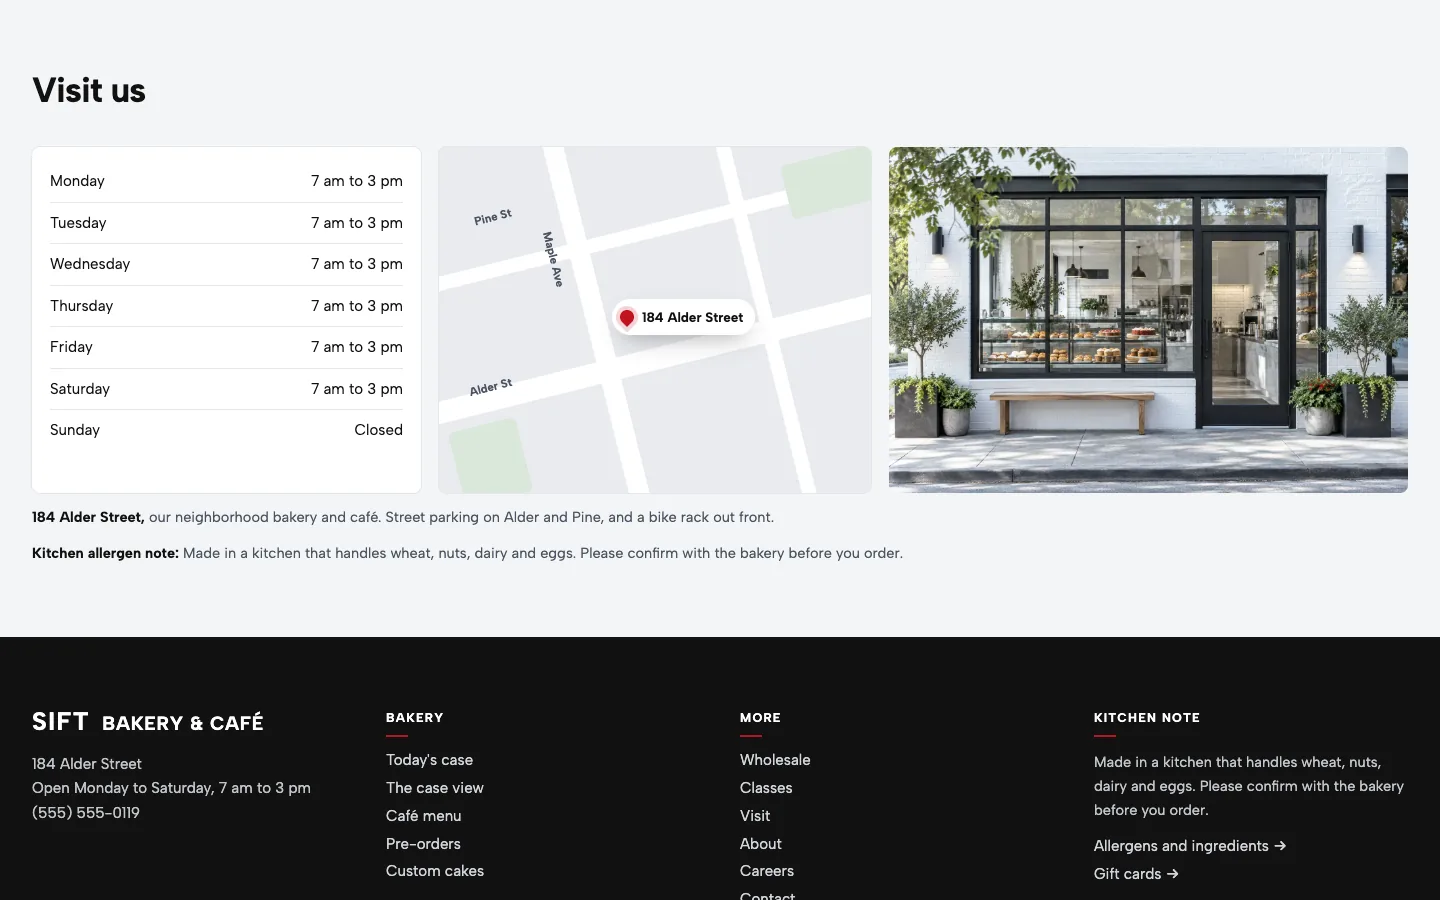
Task: Click the SIFT Bakery & Café footer logo
Action: tap(148, 722)
